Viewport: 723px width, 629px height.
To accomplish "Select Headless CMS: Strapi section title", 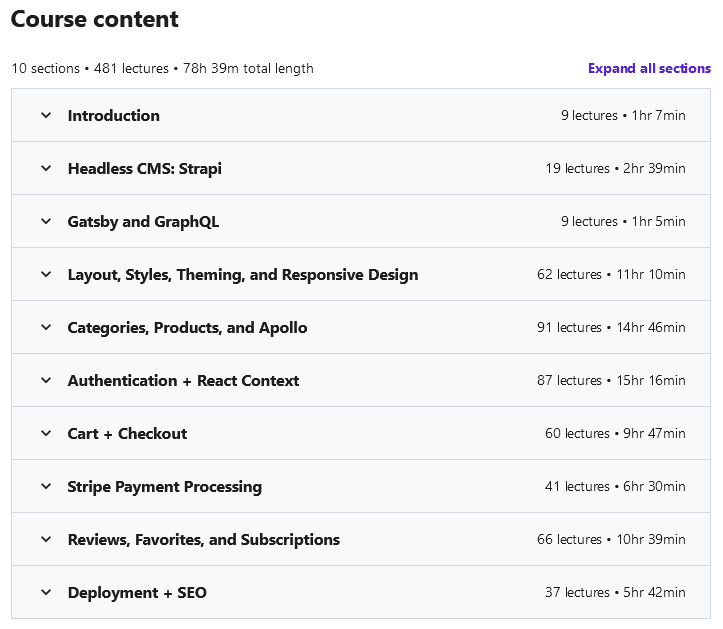I will click(144, 169).
